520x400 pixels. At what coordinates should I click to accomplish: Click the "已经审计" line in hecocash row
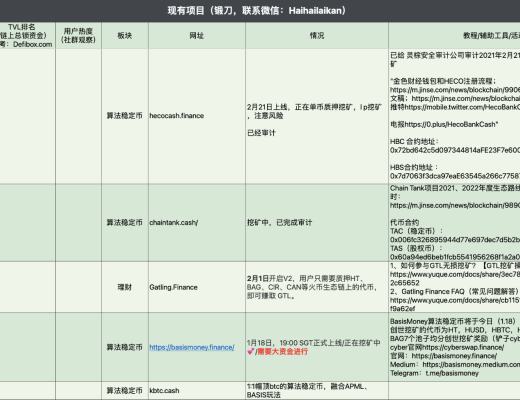point(261,133)
